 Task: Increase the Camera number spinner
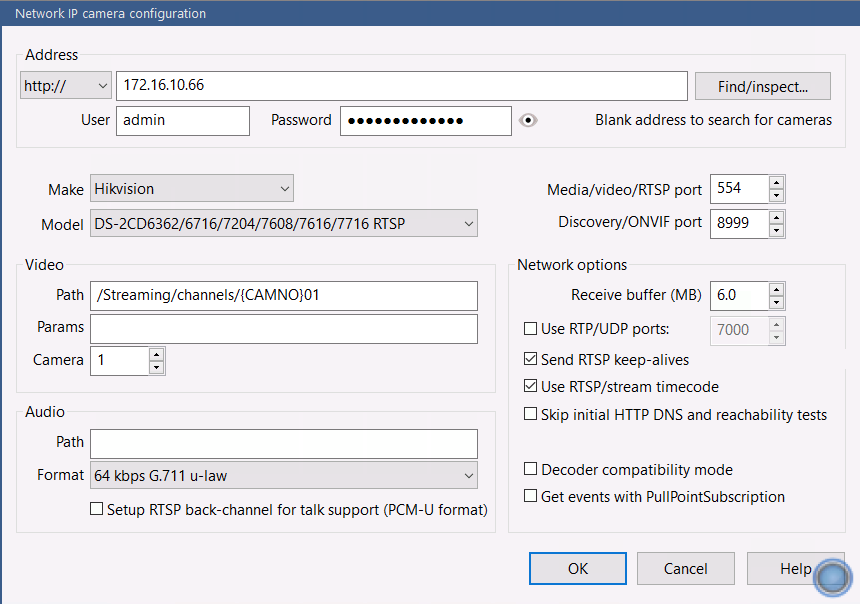[x=156, y=355]
